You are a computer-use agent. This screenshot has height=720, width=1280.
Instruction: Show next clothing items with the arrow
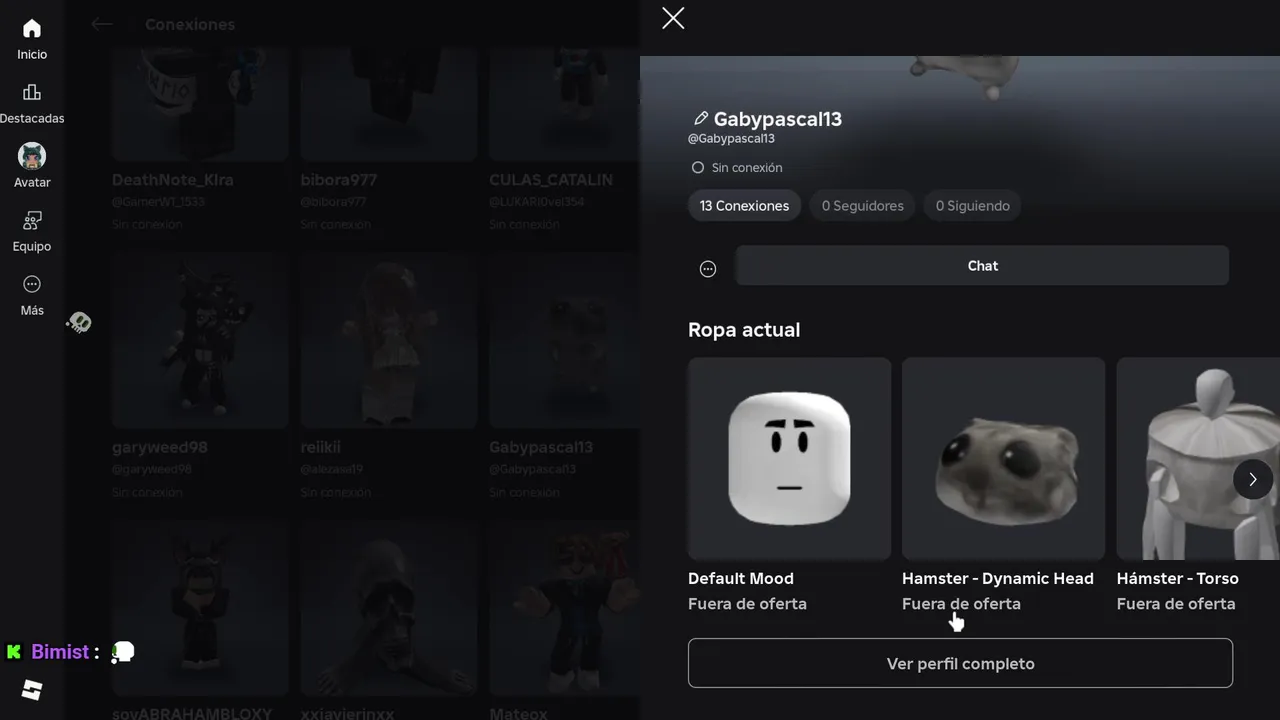1253,479
